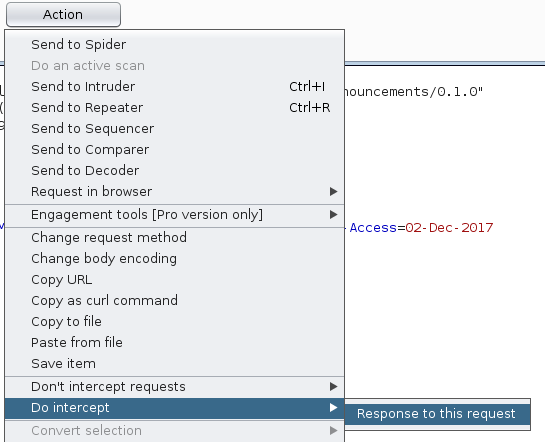545x442 pixels.
Task: Click the 02-Dec-2017 value text
Action: pos(449,228)
